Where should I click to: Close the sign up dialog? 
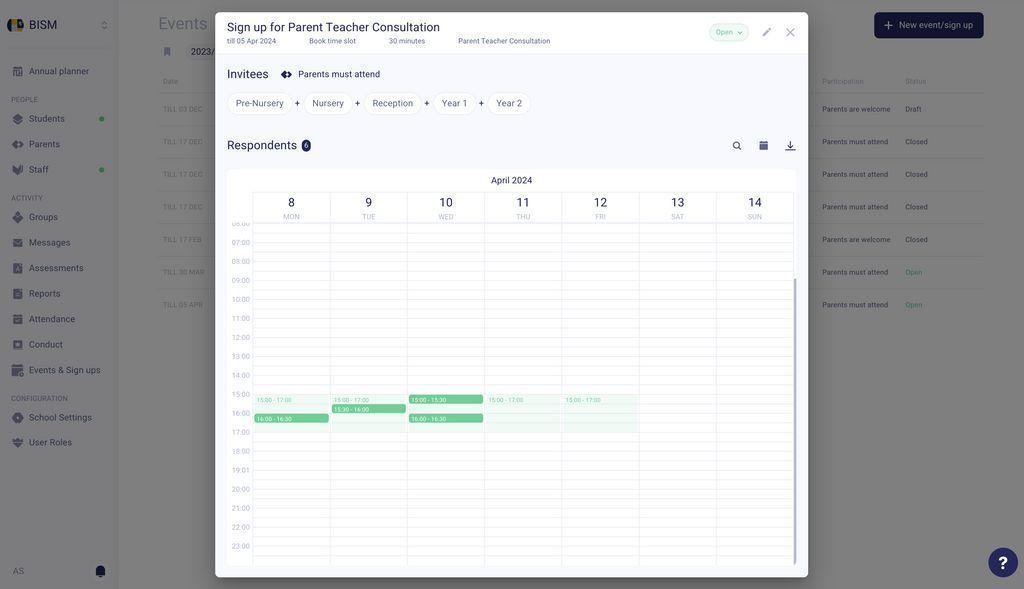790,32
